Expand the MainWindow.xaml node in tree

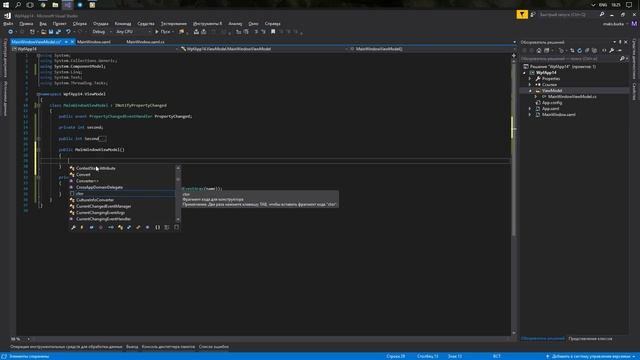click(x=530, y=115)
